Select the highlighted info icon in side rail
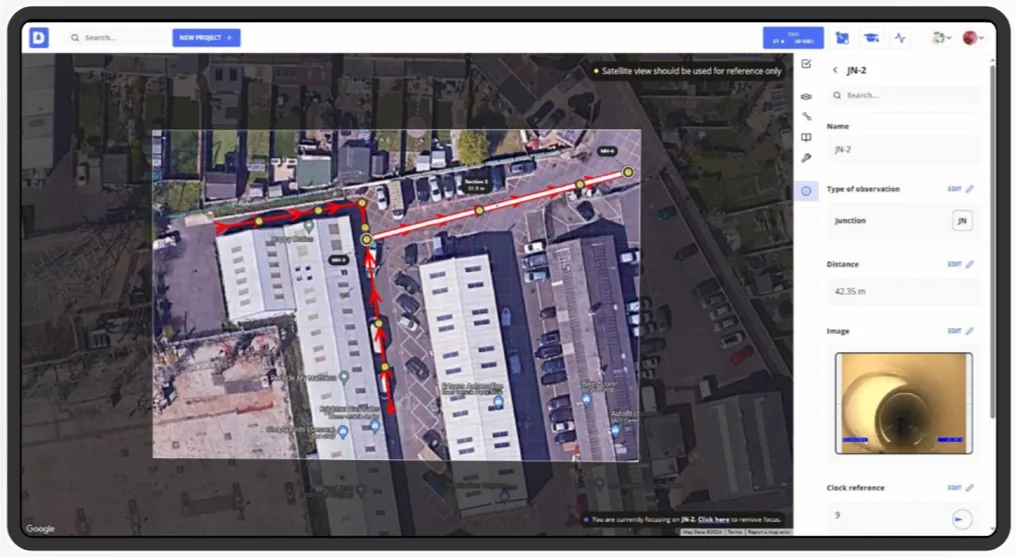The image size is (1016, 557). coord(806,191)
